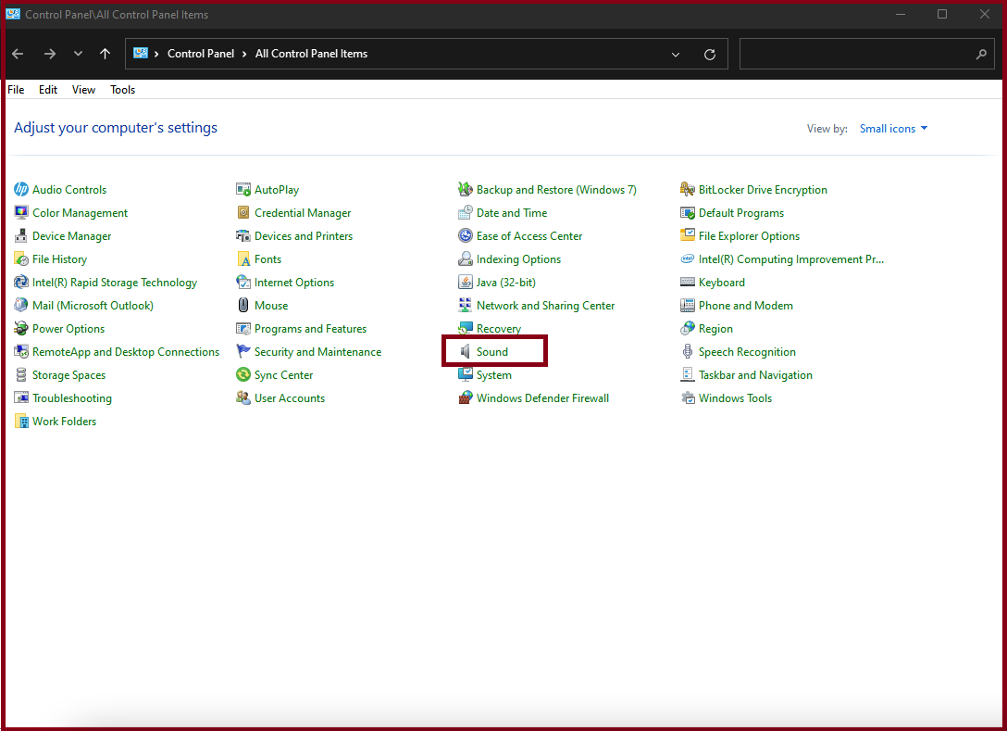Image resolution: width=1007 pixels, height=731 pixels.
Task: Go up one level with Up arrow
Action: tap(105, 54)
